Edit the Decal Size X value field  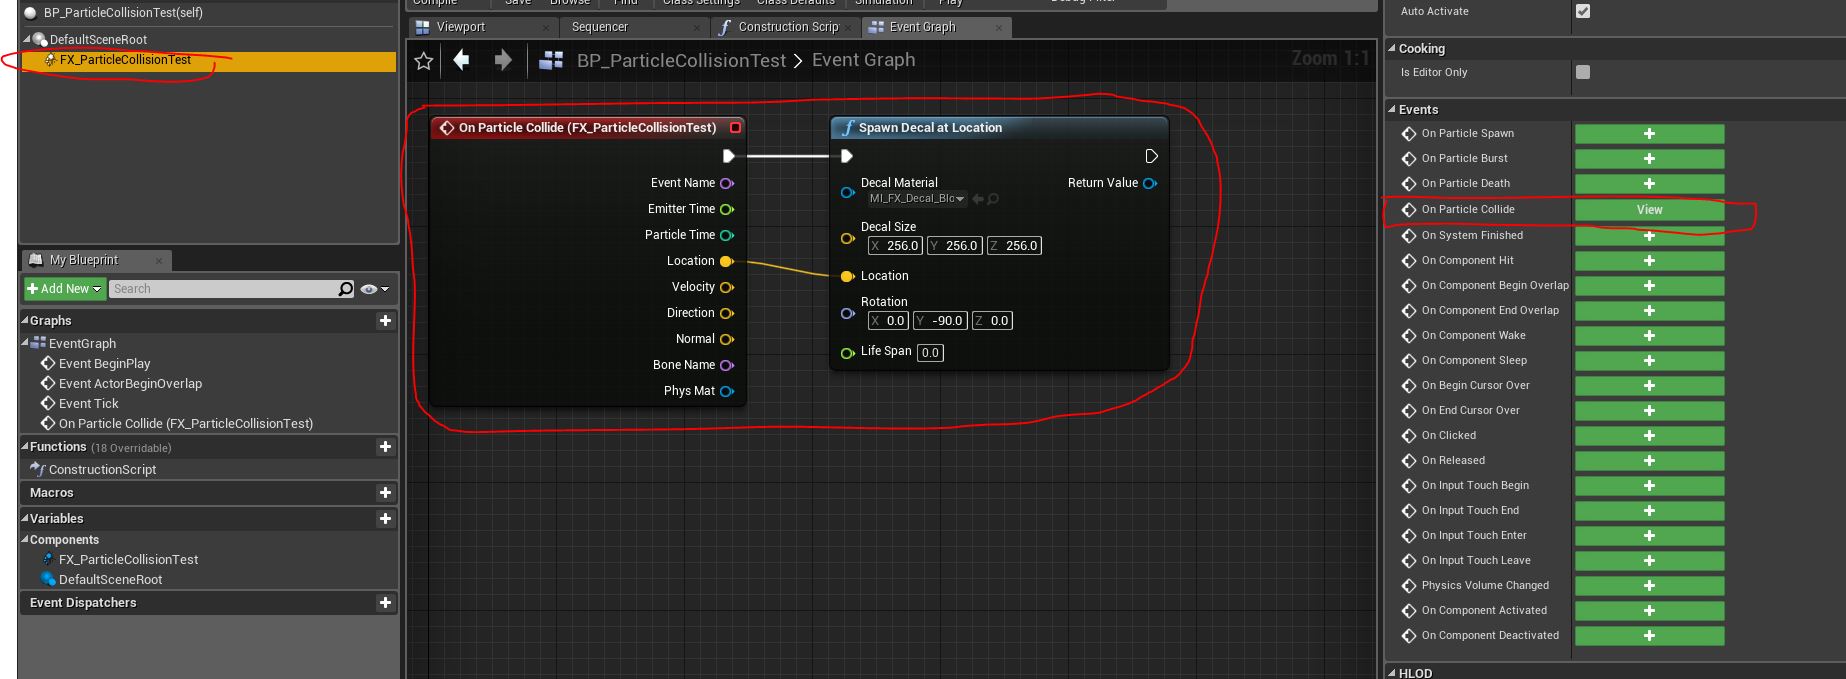point(895,245)
